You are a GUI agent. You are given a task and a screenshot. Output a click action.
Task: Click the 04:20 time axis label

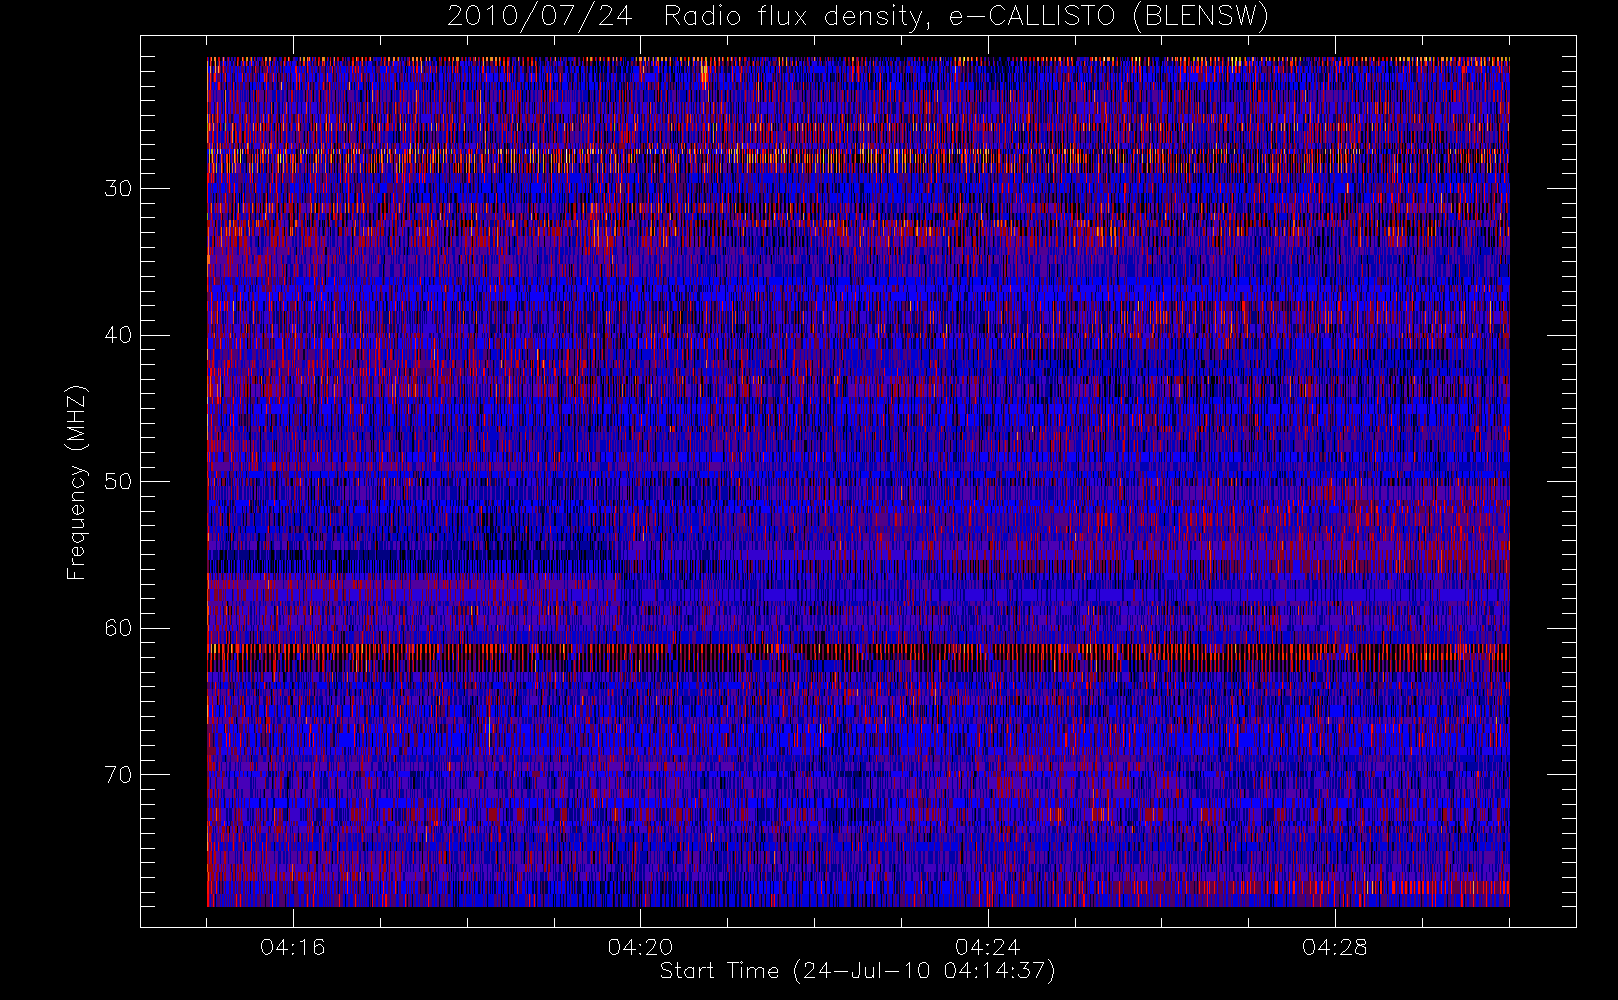[x=640, y=947]
